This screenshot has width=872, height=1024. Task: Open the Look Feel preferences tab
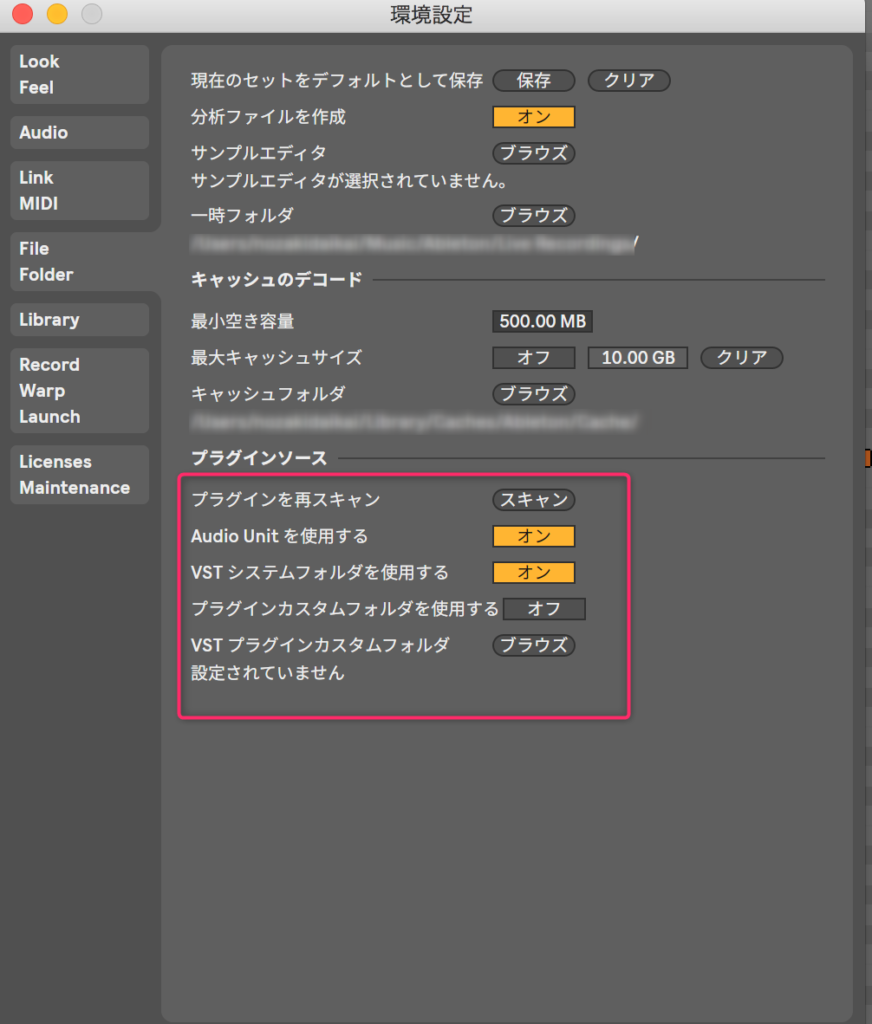click(x=79, y=74)
